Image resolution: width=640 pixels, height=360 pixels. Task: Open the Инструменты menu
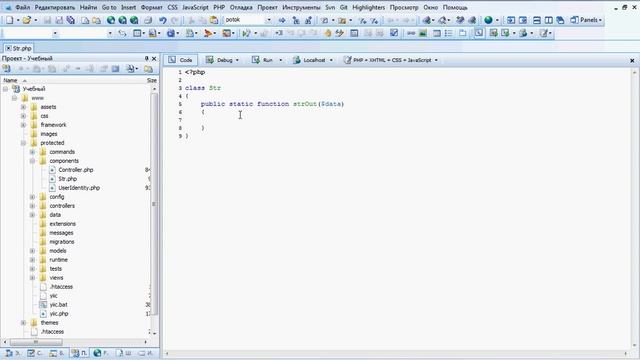[x=301, y=7]
